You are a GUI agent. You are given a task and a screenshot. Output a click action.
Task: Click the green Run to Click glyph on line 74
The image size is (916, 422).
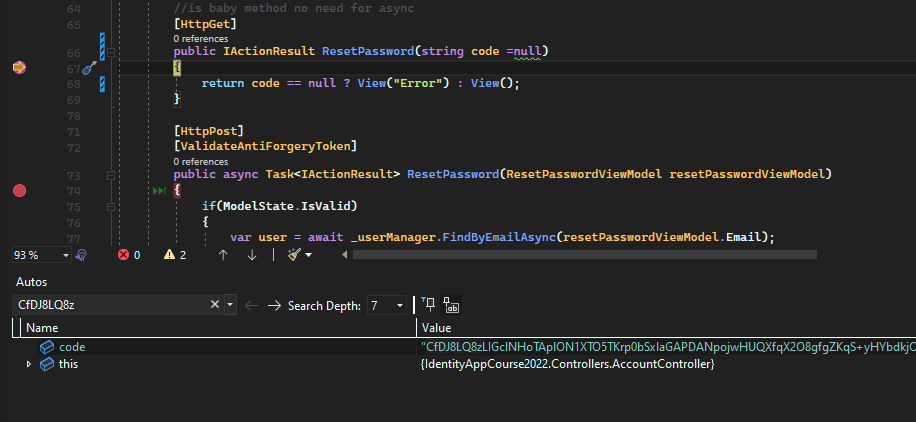click(158, 191)
